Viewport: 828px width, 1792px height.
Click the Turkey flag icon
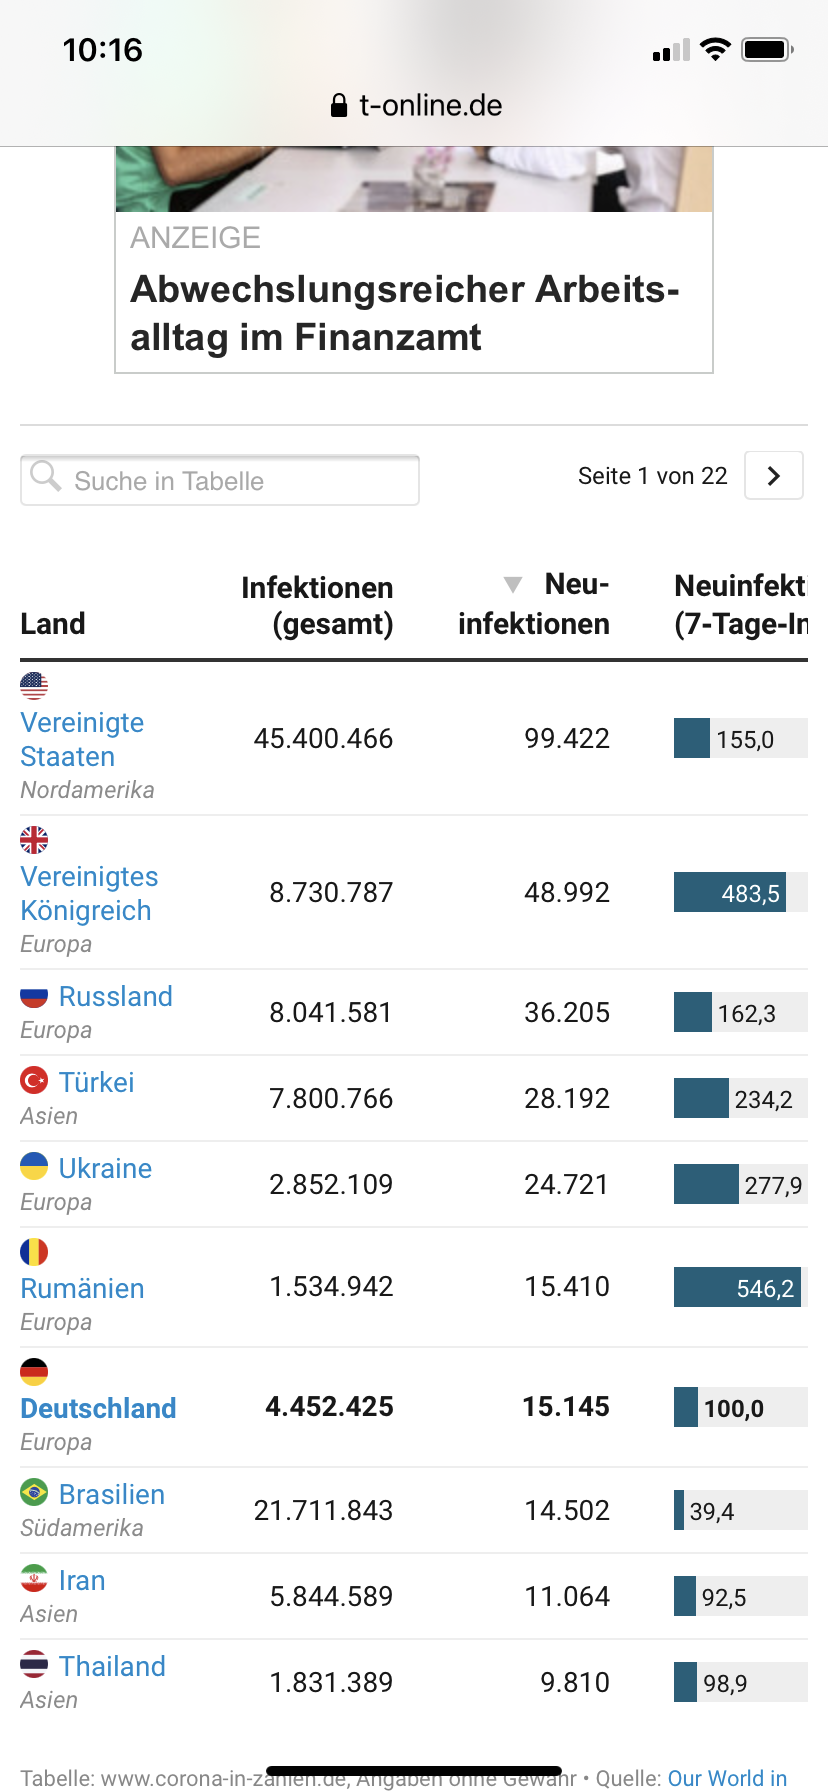click(34, 1081)
